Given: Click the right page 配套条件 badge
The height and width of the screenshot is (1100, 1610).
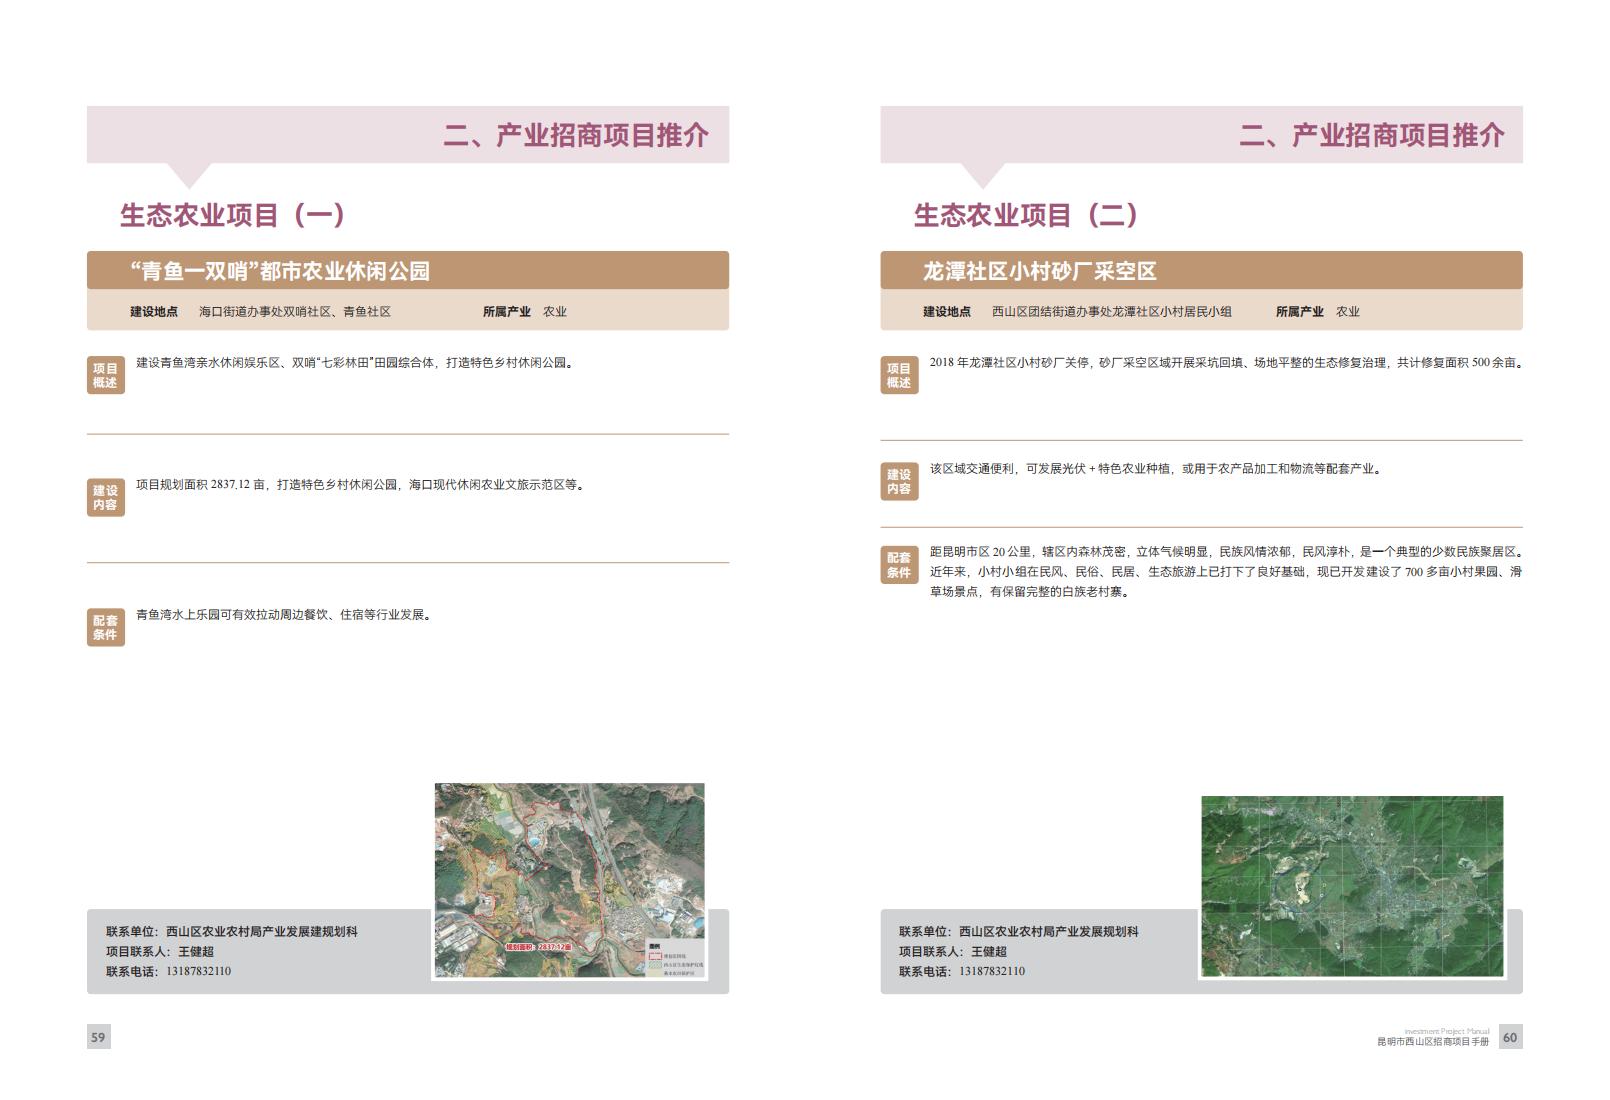Looking at the screenshot, I should 899,565.
